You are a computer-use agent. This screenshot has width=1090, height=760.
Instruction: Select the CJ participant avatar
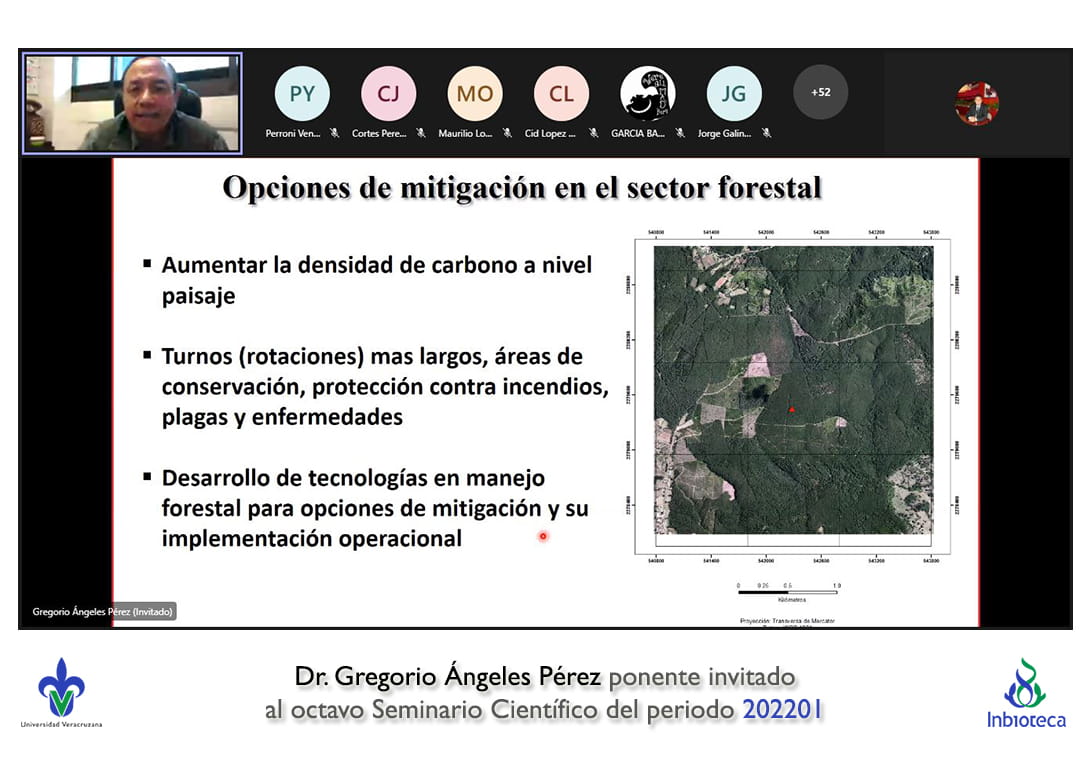point(388,94)
